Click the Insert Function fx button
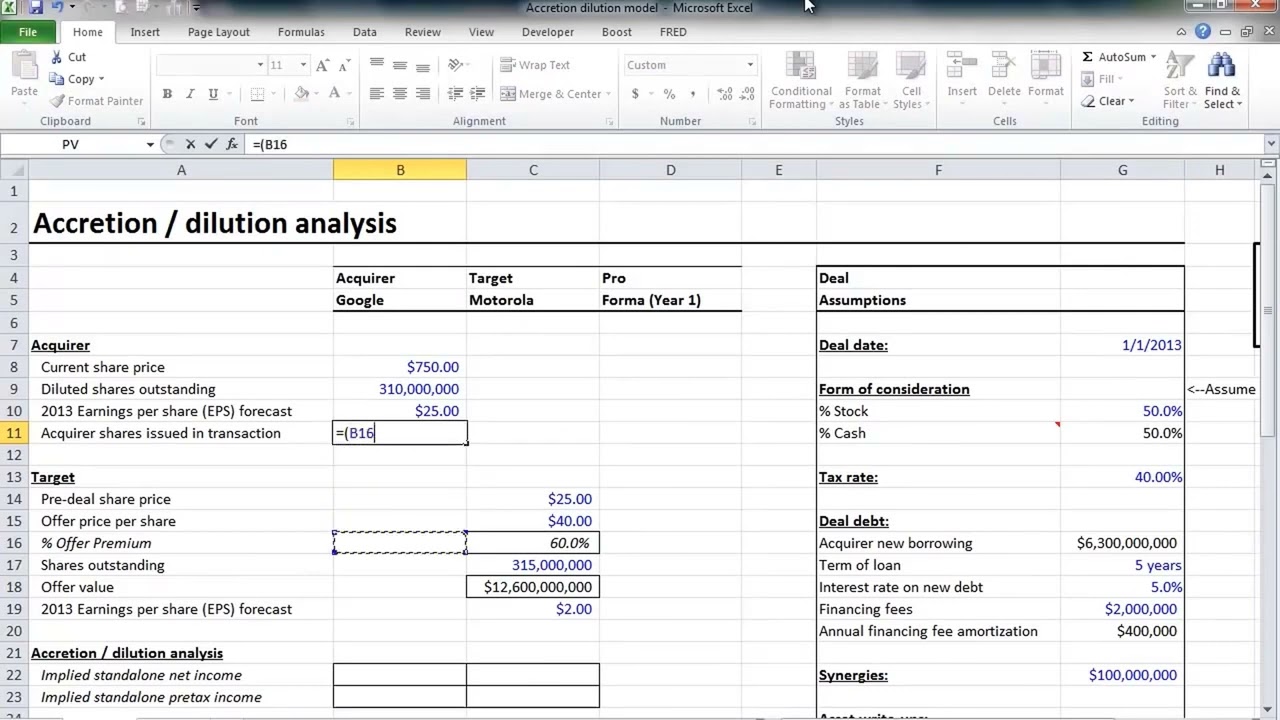Screen dimensions: 1280x720 tap(232, 144)
